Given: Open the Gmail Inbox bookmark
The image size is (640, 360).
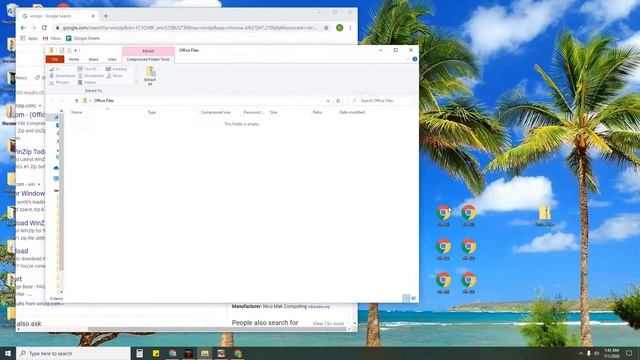Looking at the screenshot, I should coord(52,38).
